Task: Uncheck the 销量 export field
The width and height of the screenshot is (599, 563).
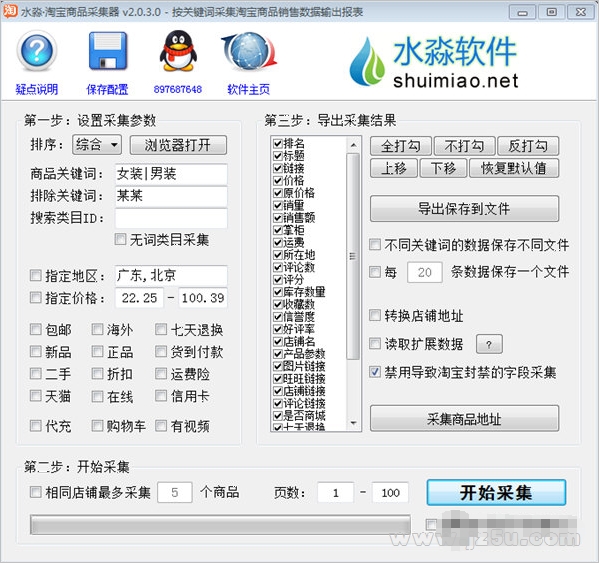Action: pyautogui.click(x=278, y=205)
